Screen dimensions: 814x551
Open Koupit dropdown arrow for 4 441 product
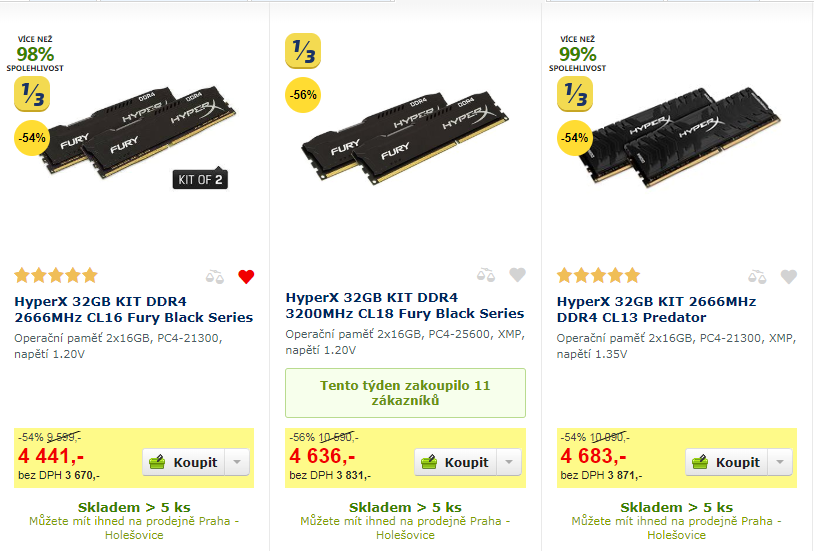238,462
